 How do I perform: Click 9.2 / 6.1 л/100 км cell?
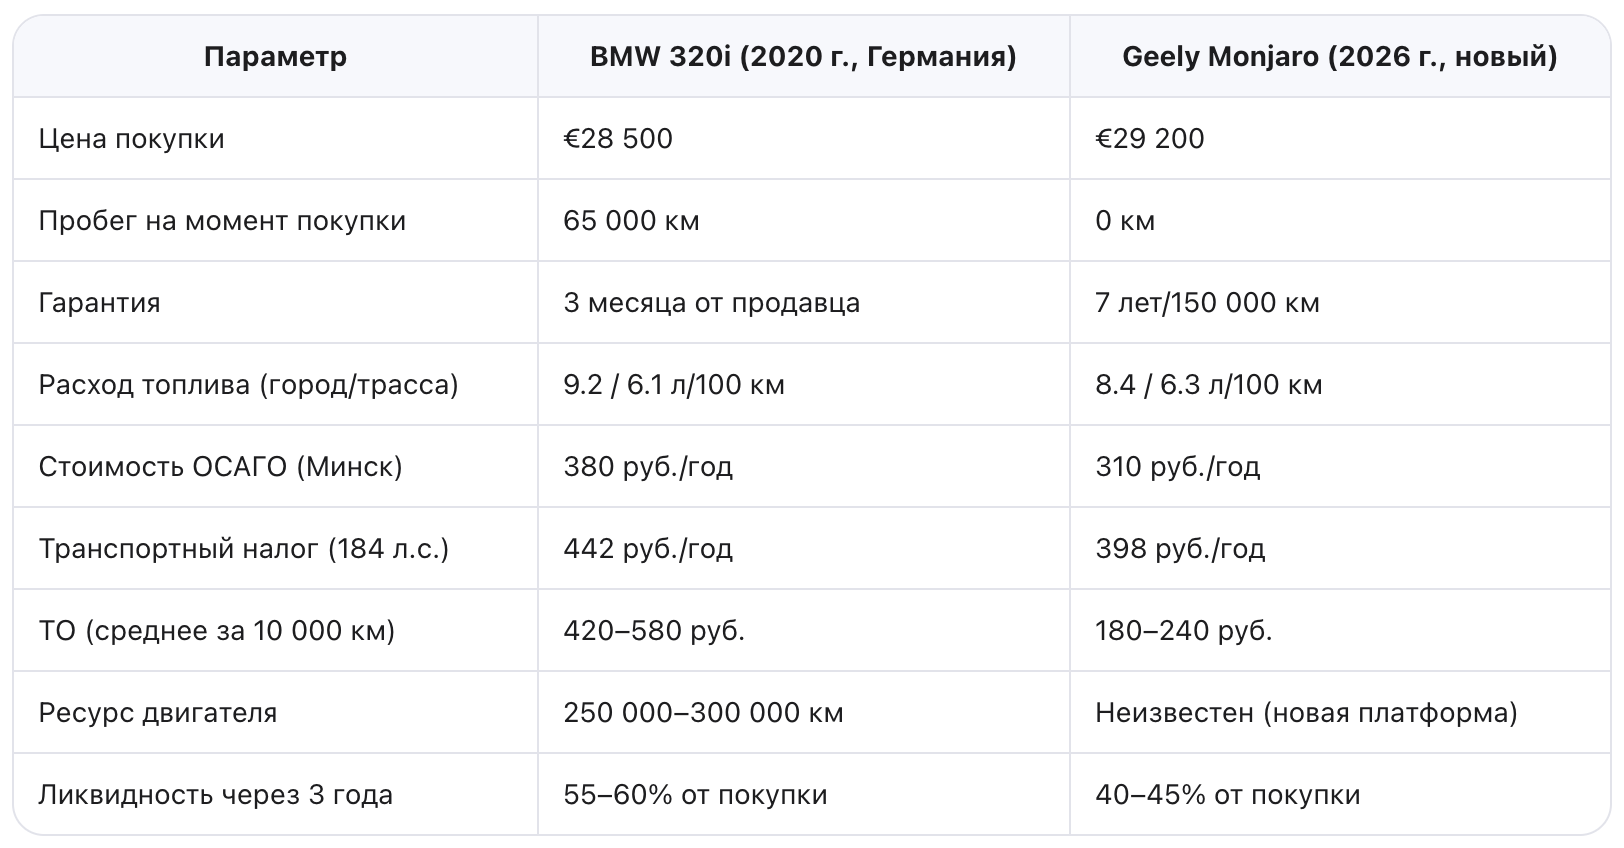674,384
